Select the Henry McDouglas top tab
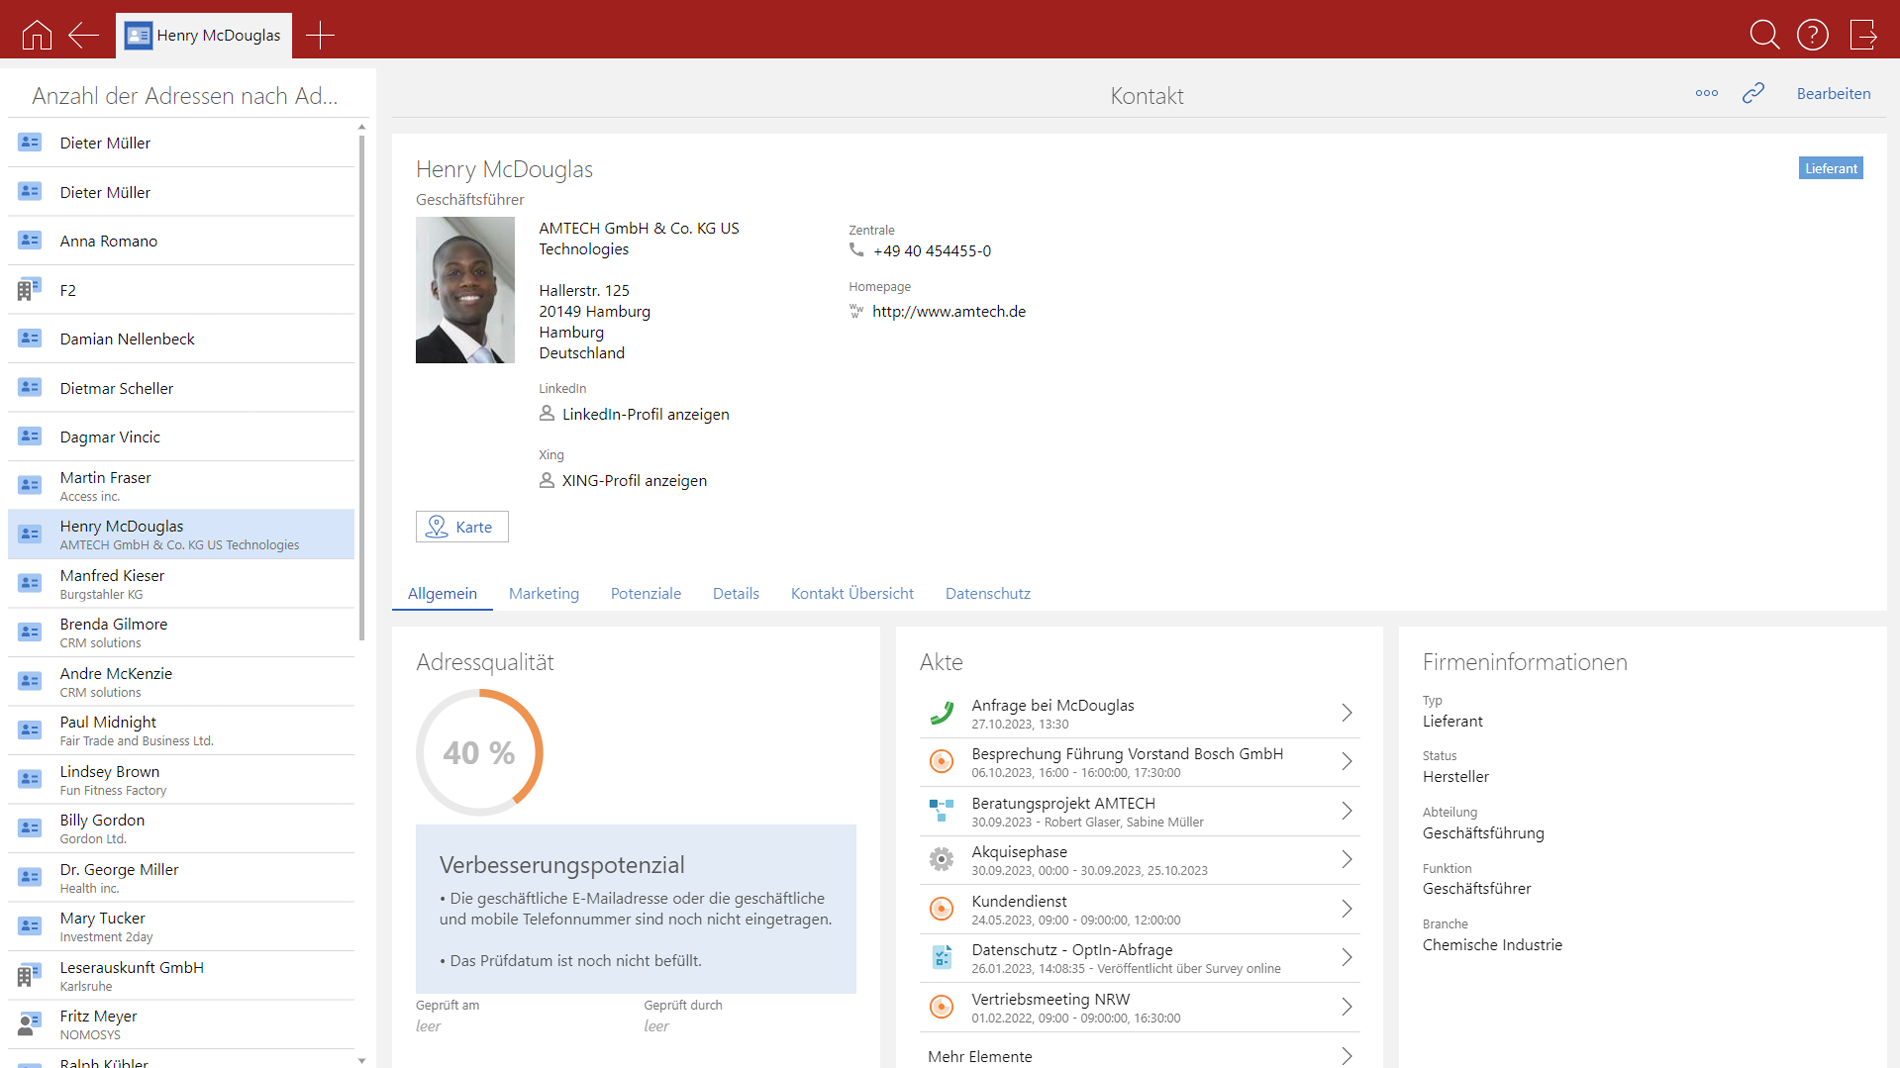This screenshot has height=1068, width=1900. coord(204,35)
